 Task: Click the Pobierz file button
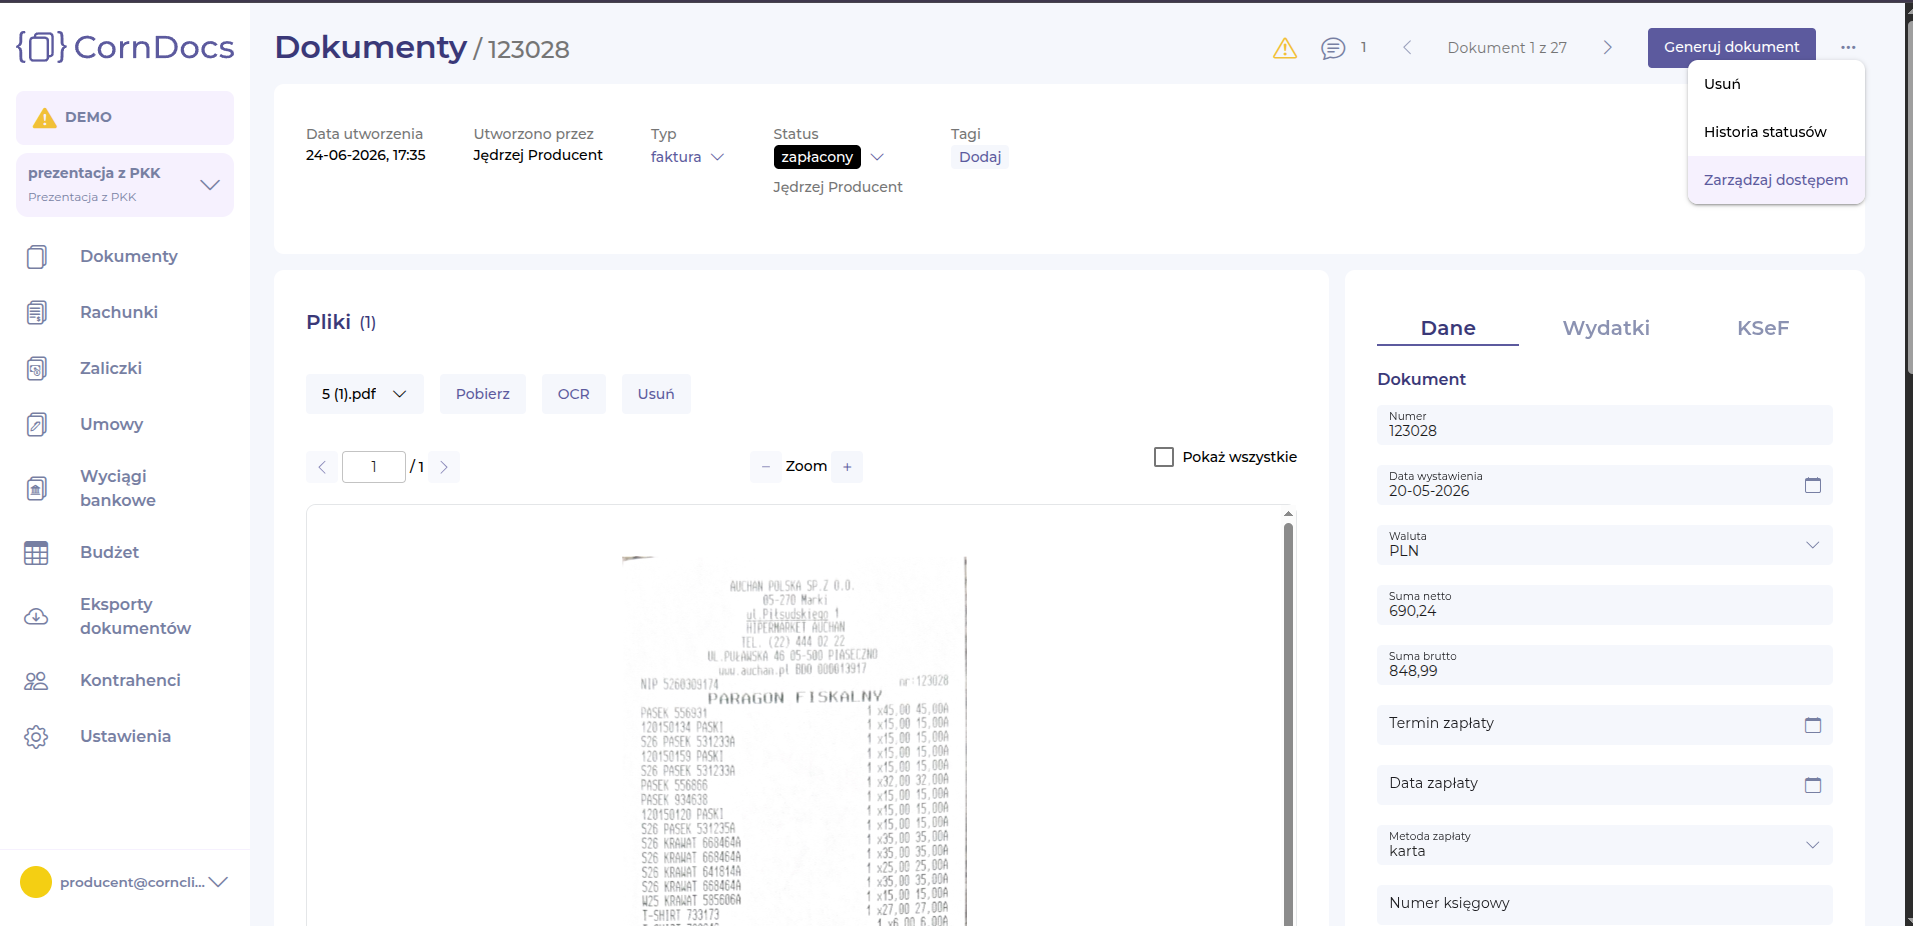[x=483, y=394]
